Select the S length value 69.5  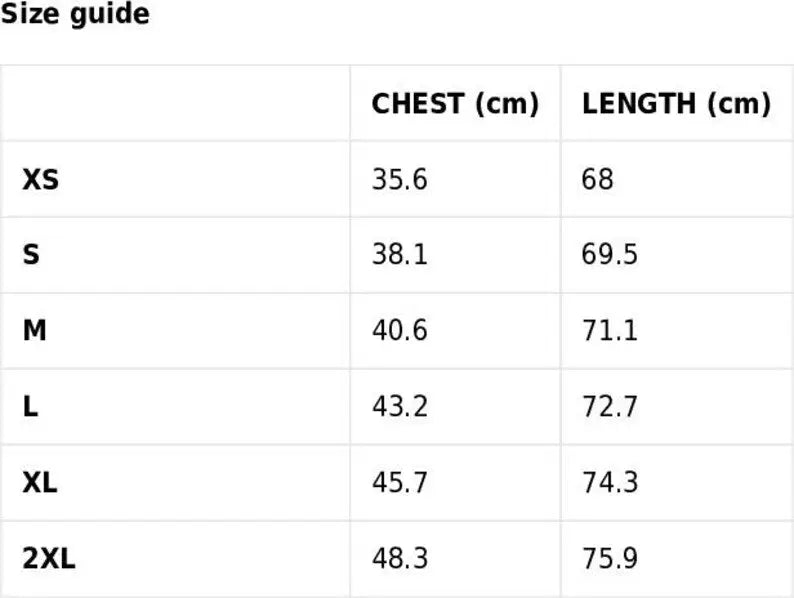(610, 255)
